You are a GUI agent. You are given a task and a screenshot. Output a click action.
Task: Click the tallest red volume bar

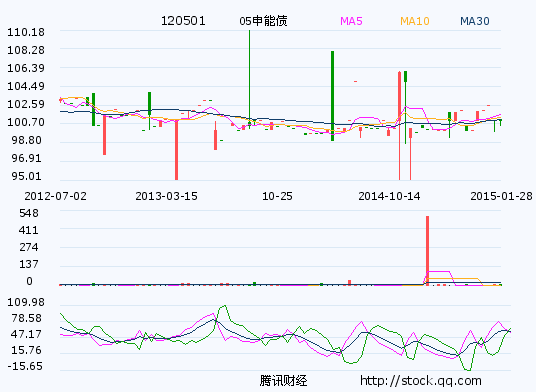tap(427, 250)
